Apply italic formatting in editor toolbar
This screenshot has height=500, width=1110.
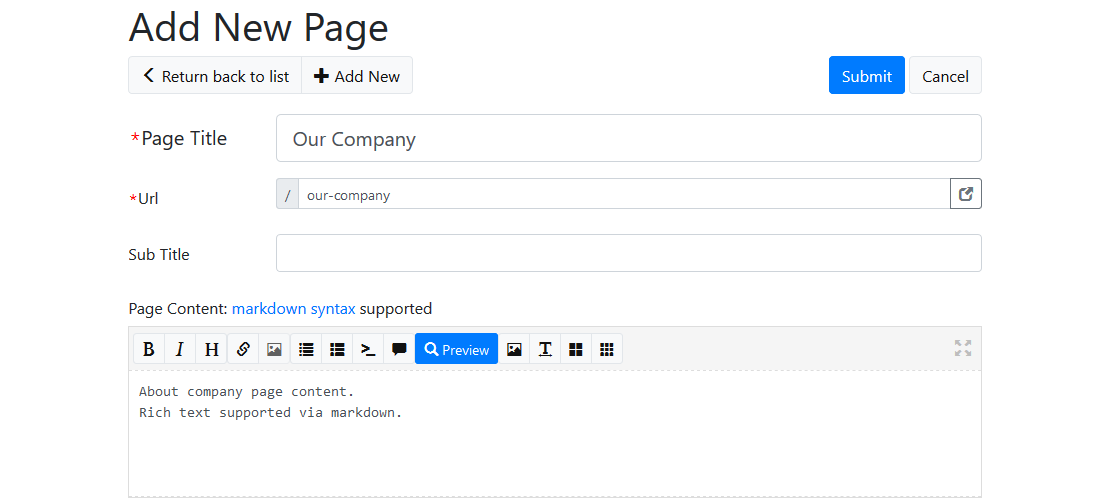coord(180,349)
